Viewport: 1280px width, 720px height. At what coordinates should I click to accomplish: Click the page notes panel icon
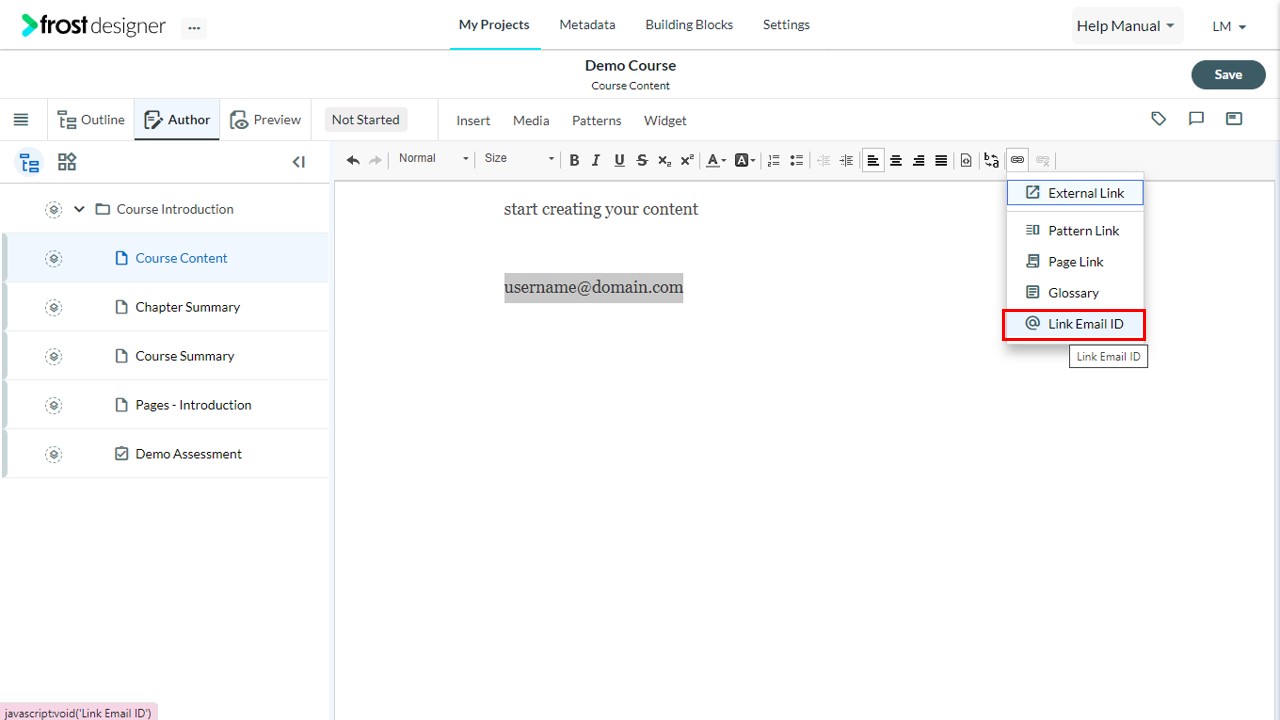[1234, 119]
